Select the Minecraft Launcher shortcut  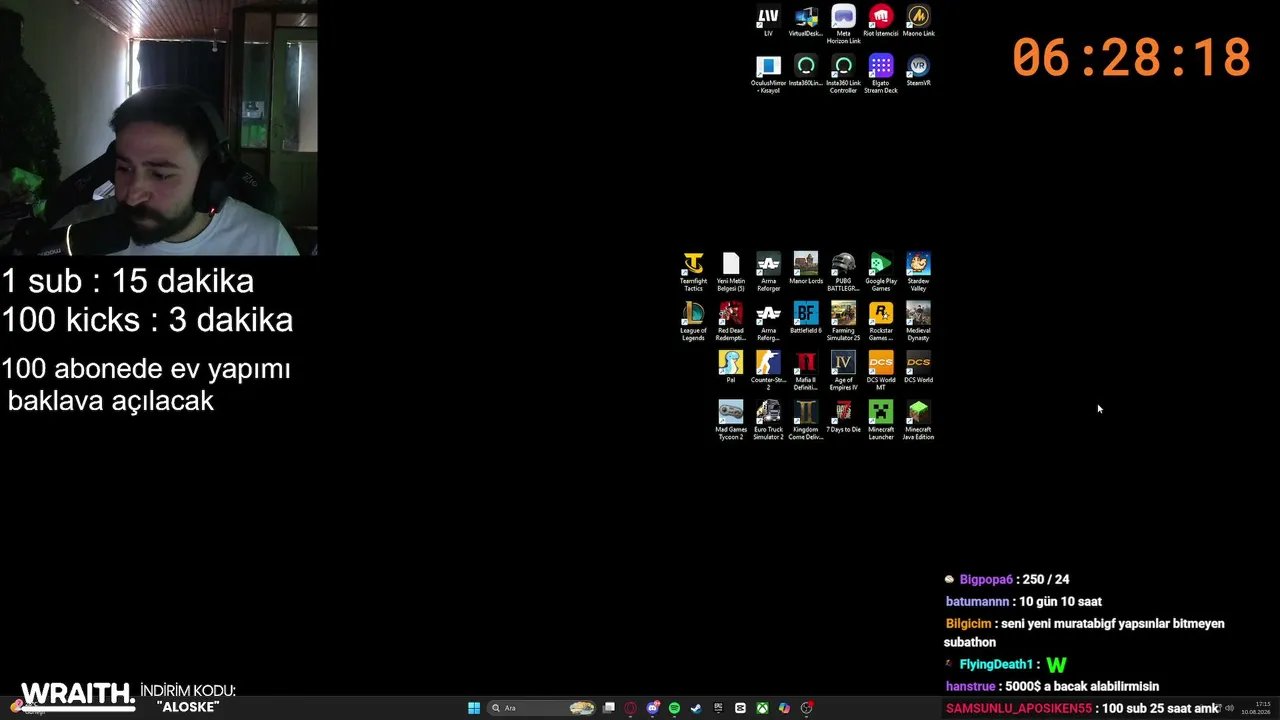click(x=881, y=420)
